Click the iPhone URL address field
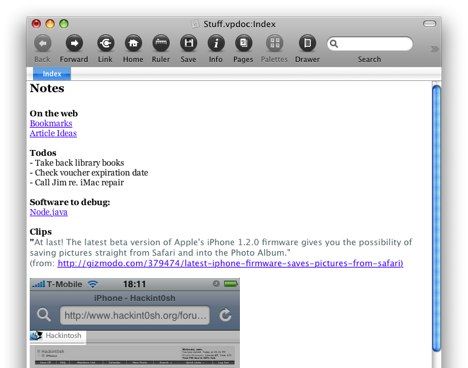The height and width of the screenshot is (368, 468). (135, 315)
